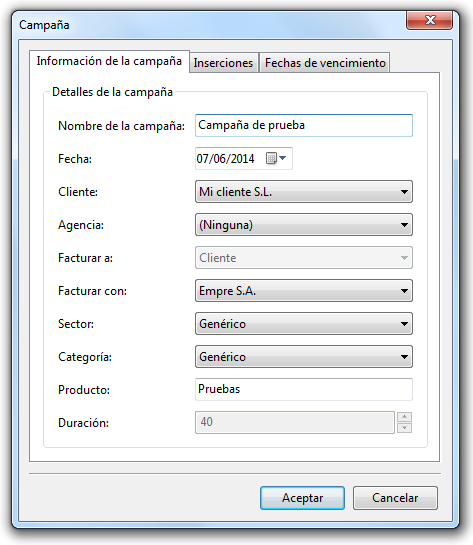
Task: Select the Información de la campaña tab
Action: click(109, 62)
